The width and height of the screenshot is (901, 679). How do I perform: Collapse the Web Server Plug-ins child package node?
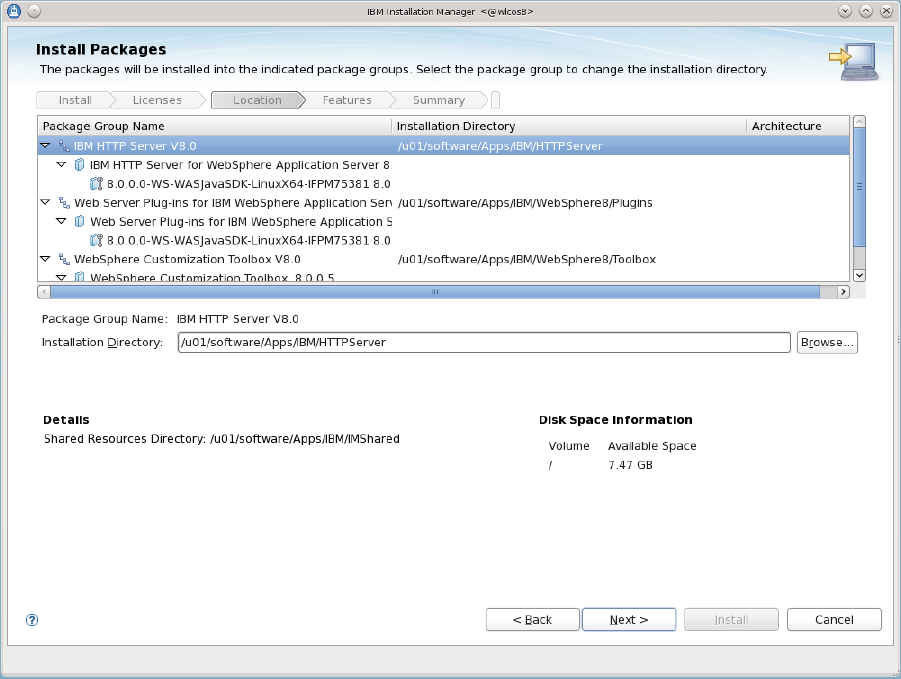click(61, 221)
